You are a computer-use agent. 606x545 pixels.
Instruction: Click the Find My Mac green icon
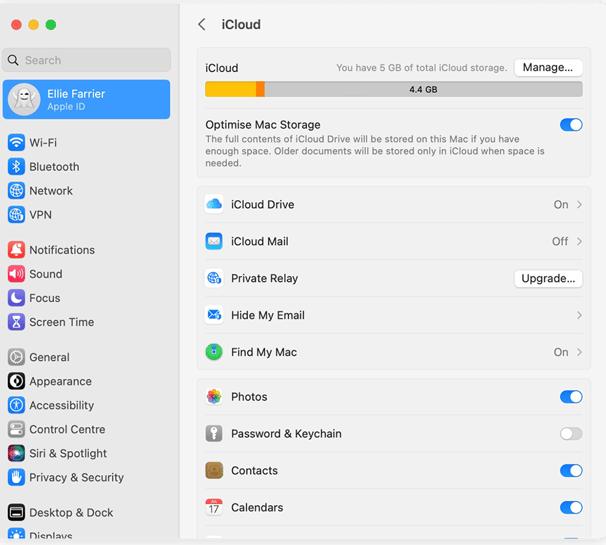coord(214,352)
